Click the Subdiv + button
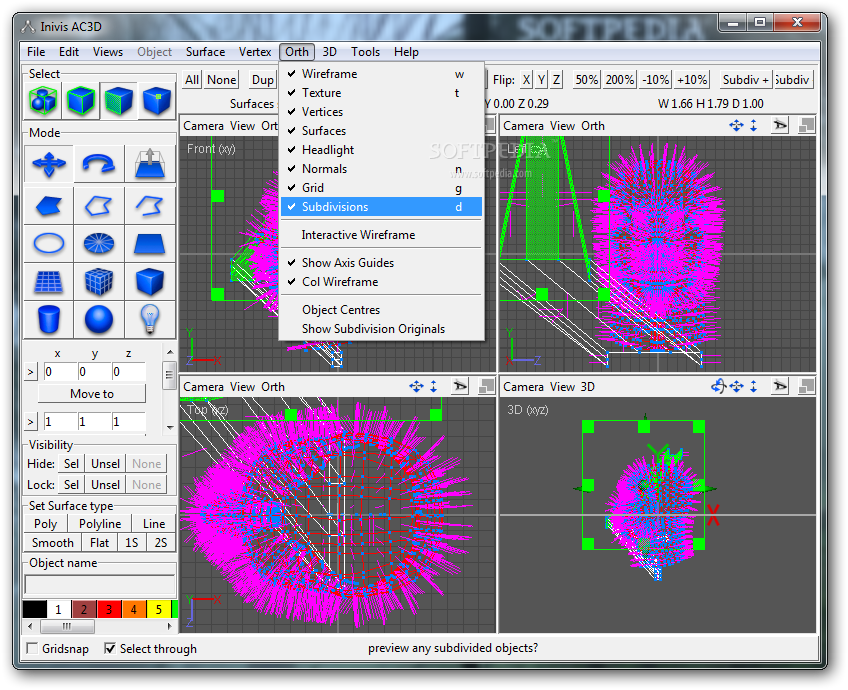The height and width of the screenshot is (690, 848). pyautogui.click(x=745, y=80)
